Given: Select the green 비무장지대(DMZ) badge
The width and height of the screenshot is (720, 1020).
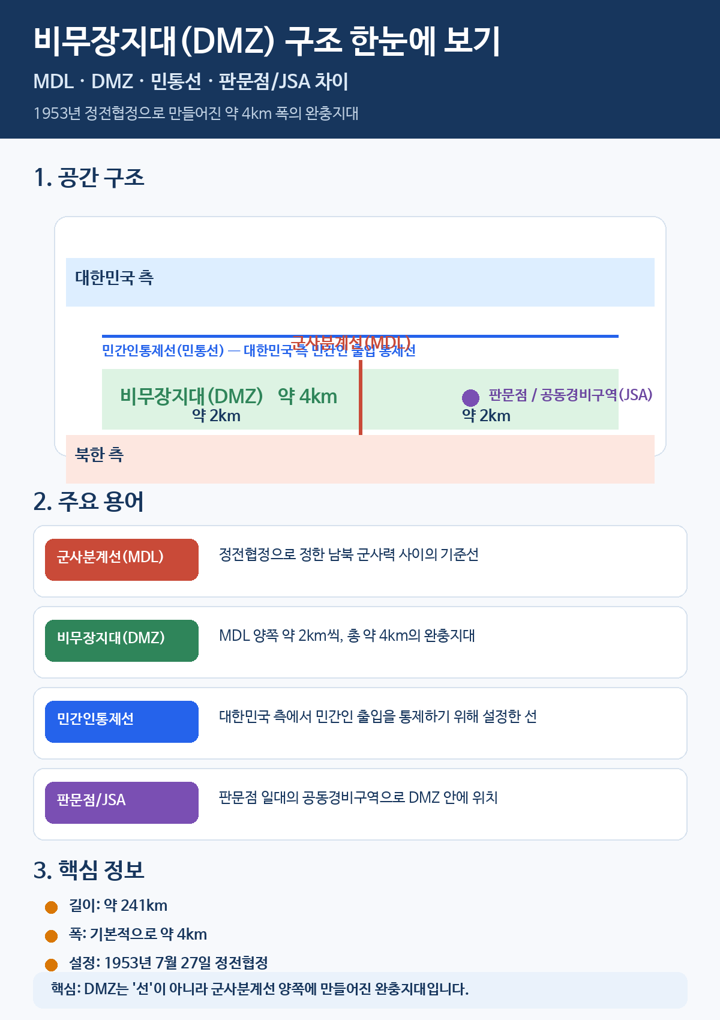Looking at the screenshot, I should click(122, 641).
